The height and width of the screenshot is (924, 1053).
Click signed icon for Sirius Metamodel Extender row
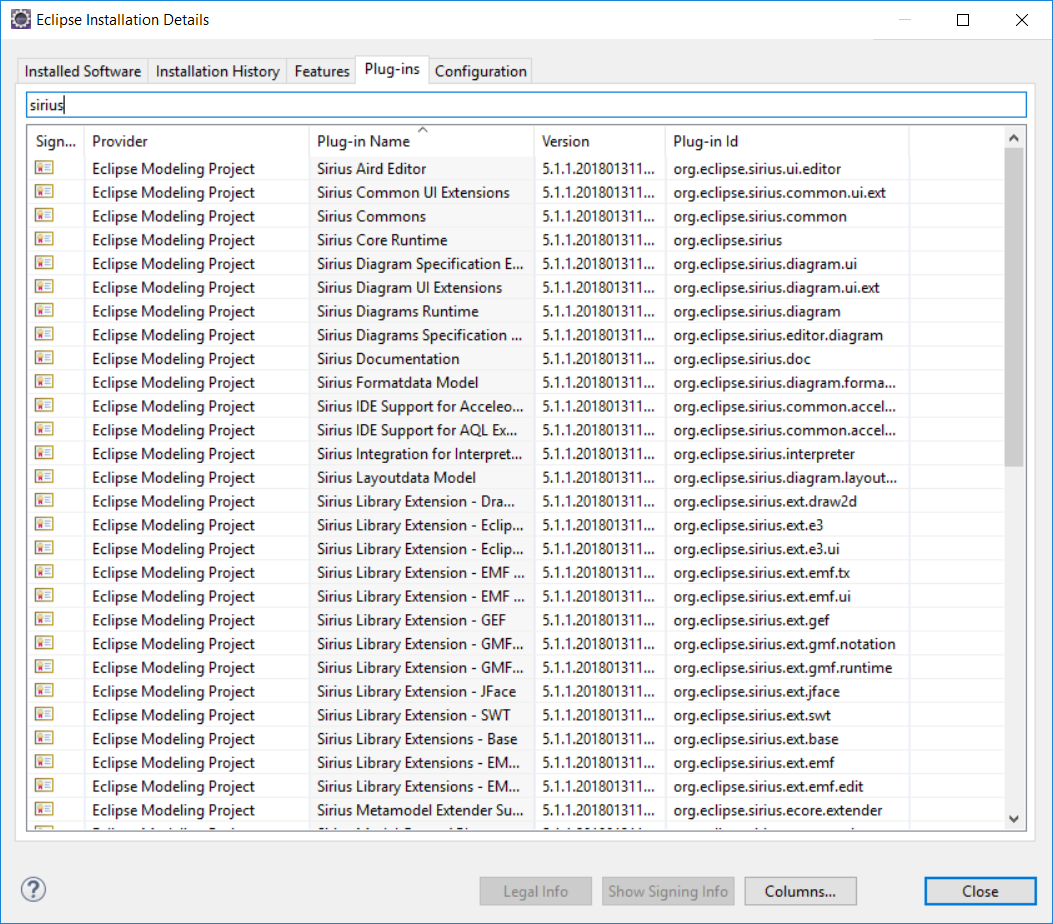coord(44,809)
